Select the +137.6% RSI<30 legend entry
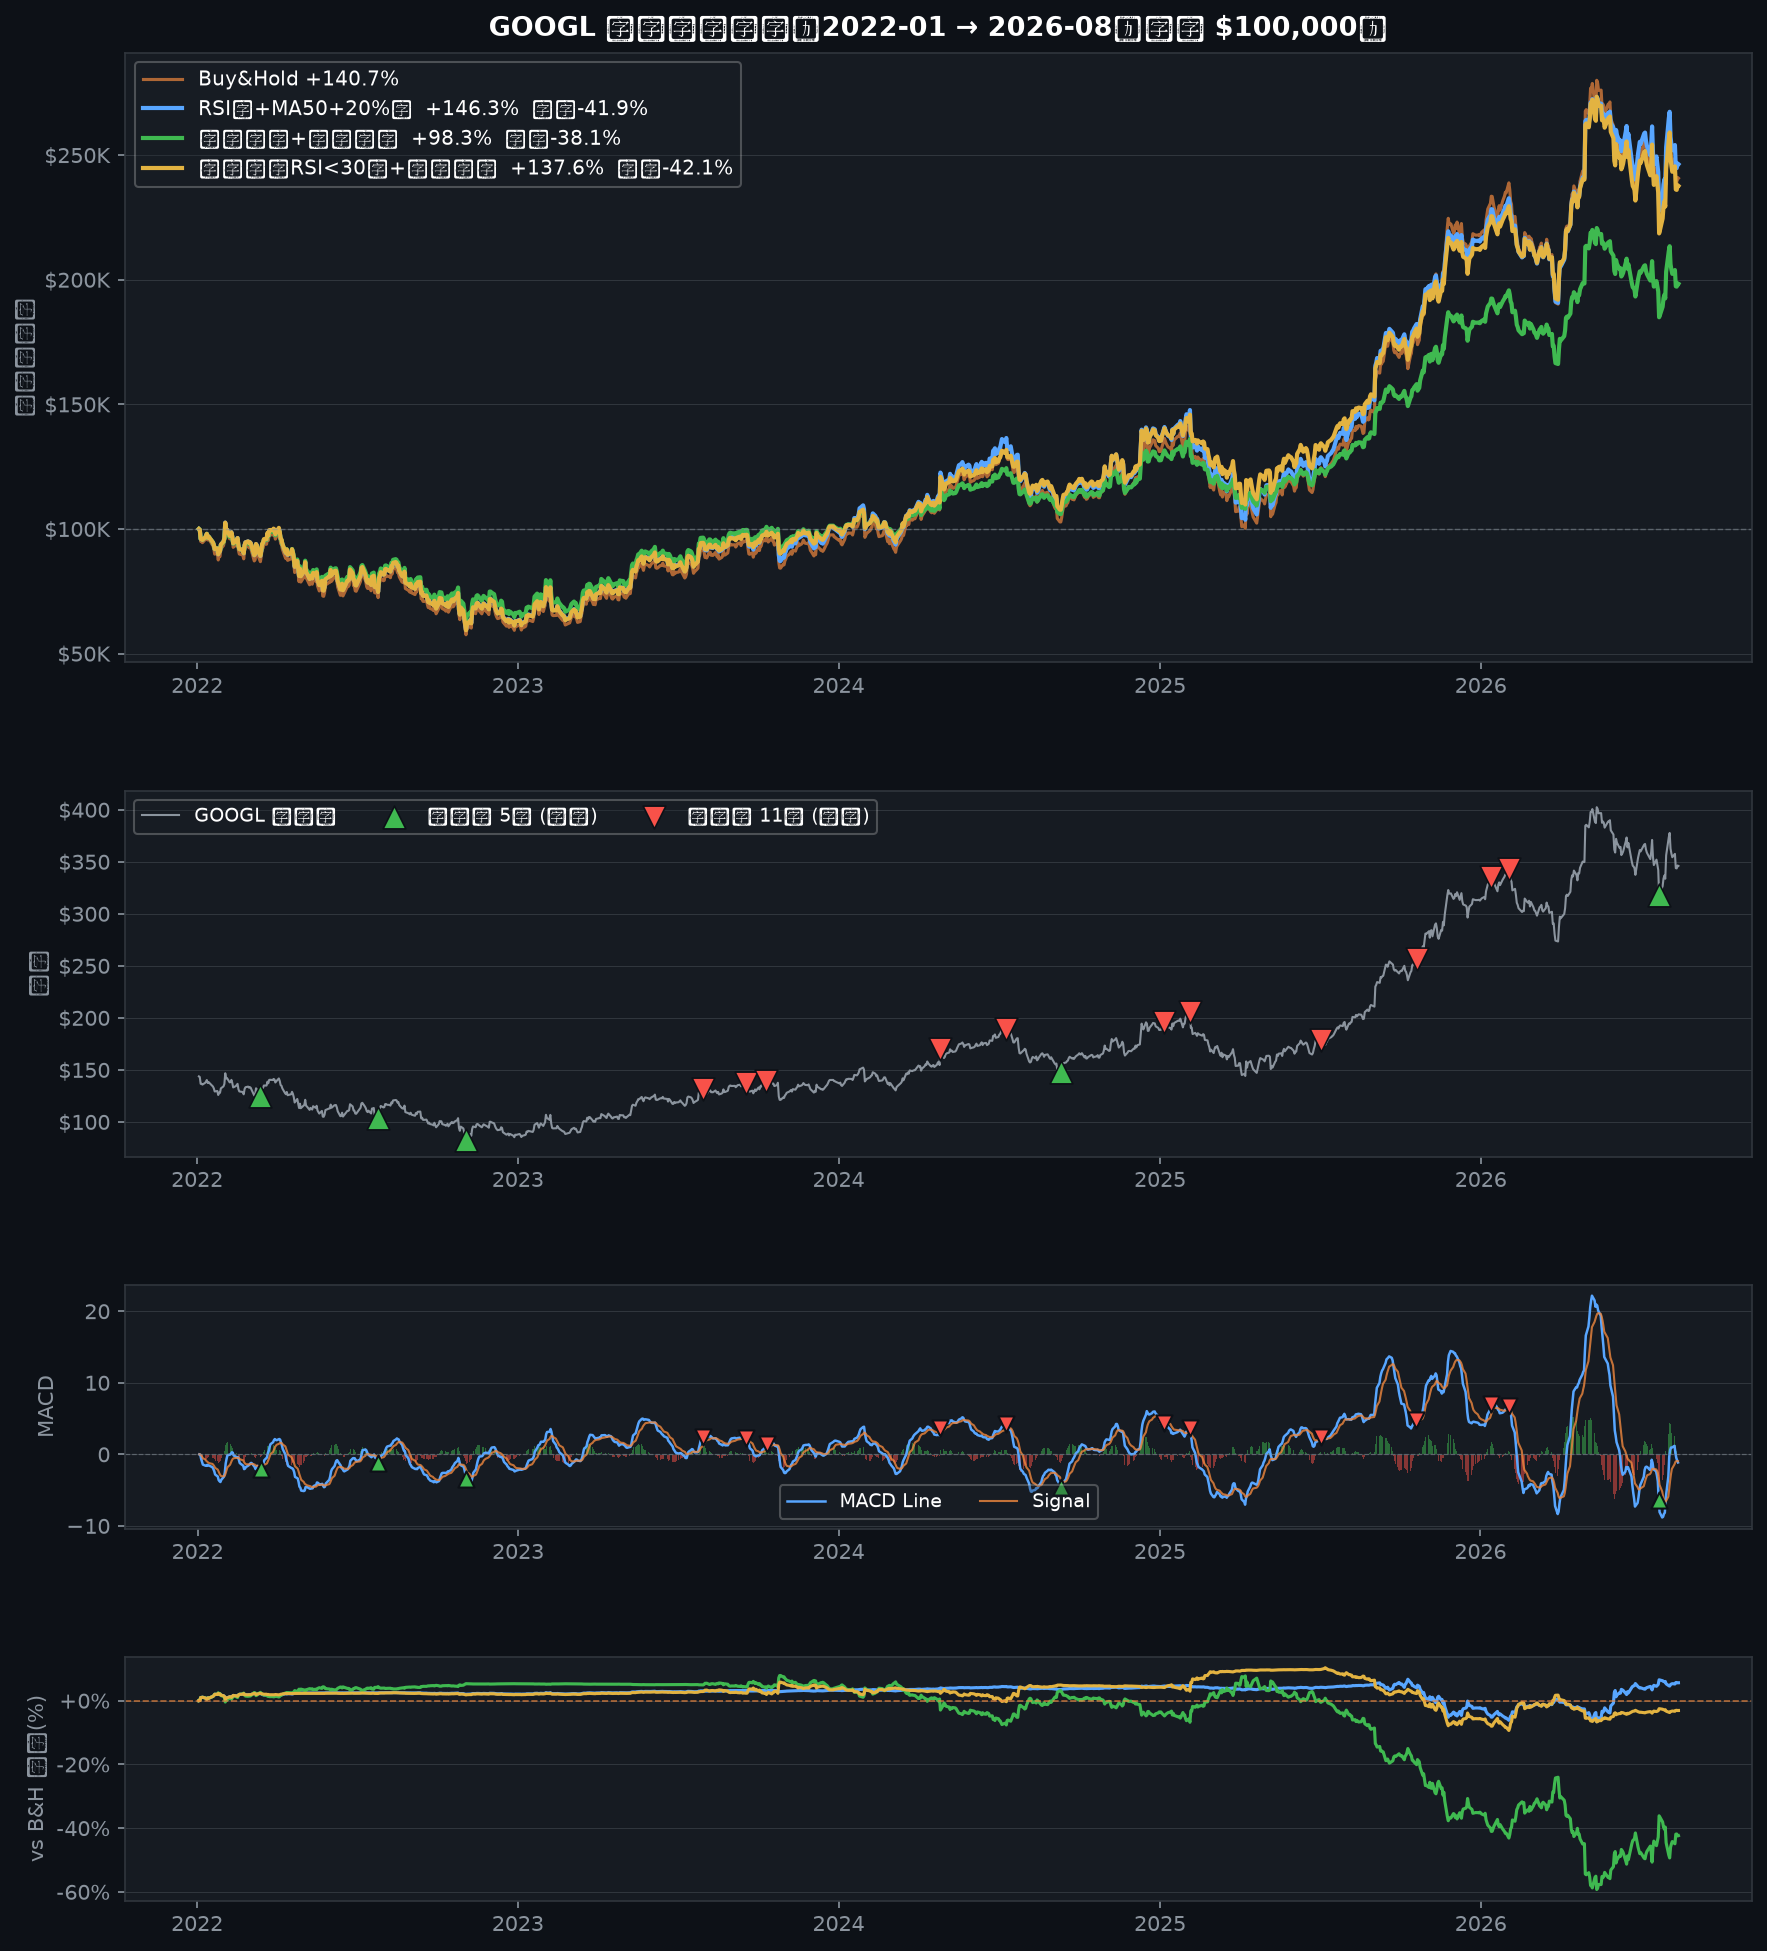Image resolution: width=1767 pixels, height=1951 pixels. tap(437, 168)
